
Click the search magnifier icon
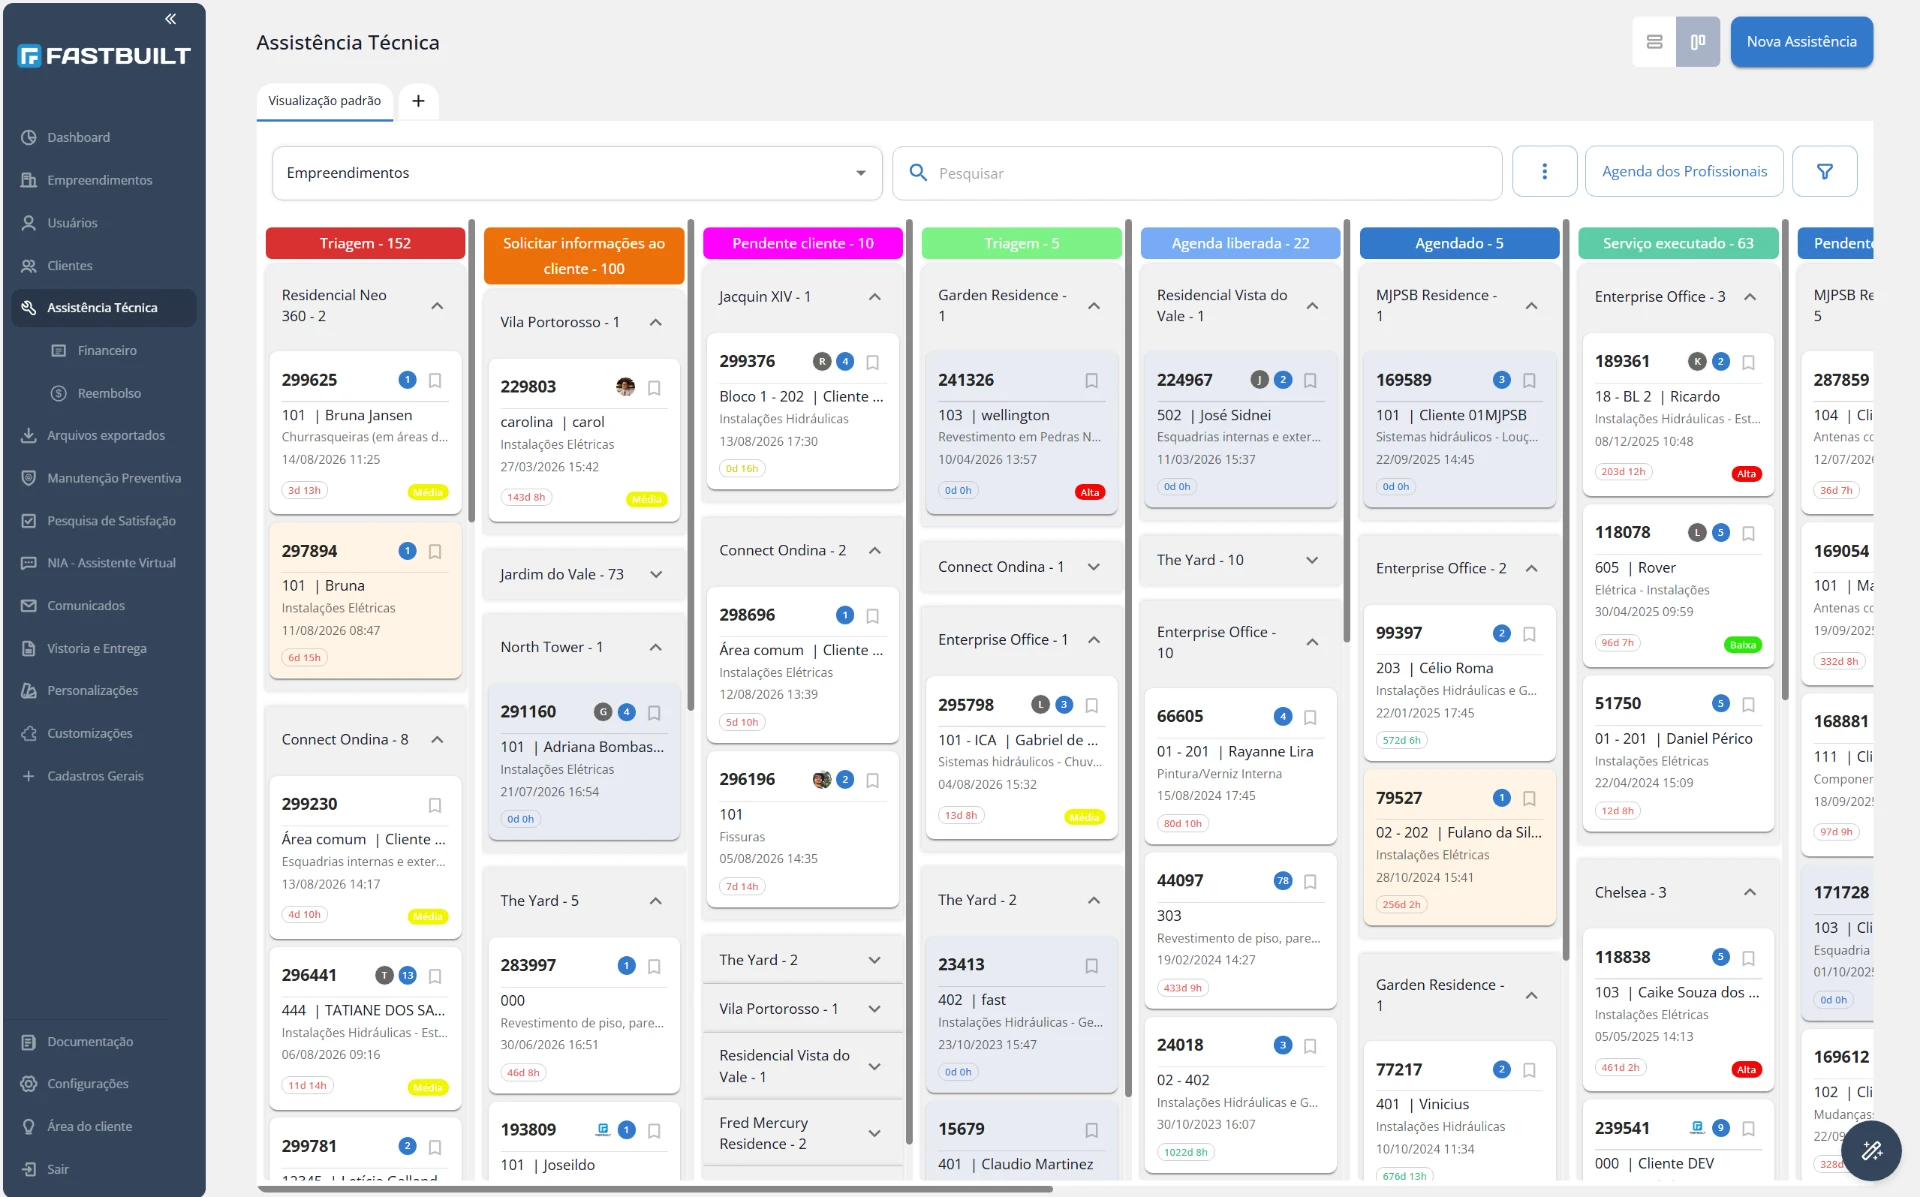(918, 173)
